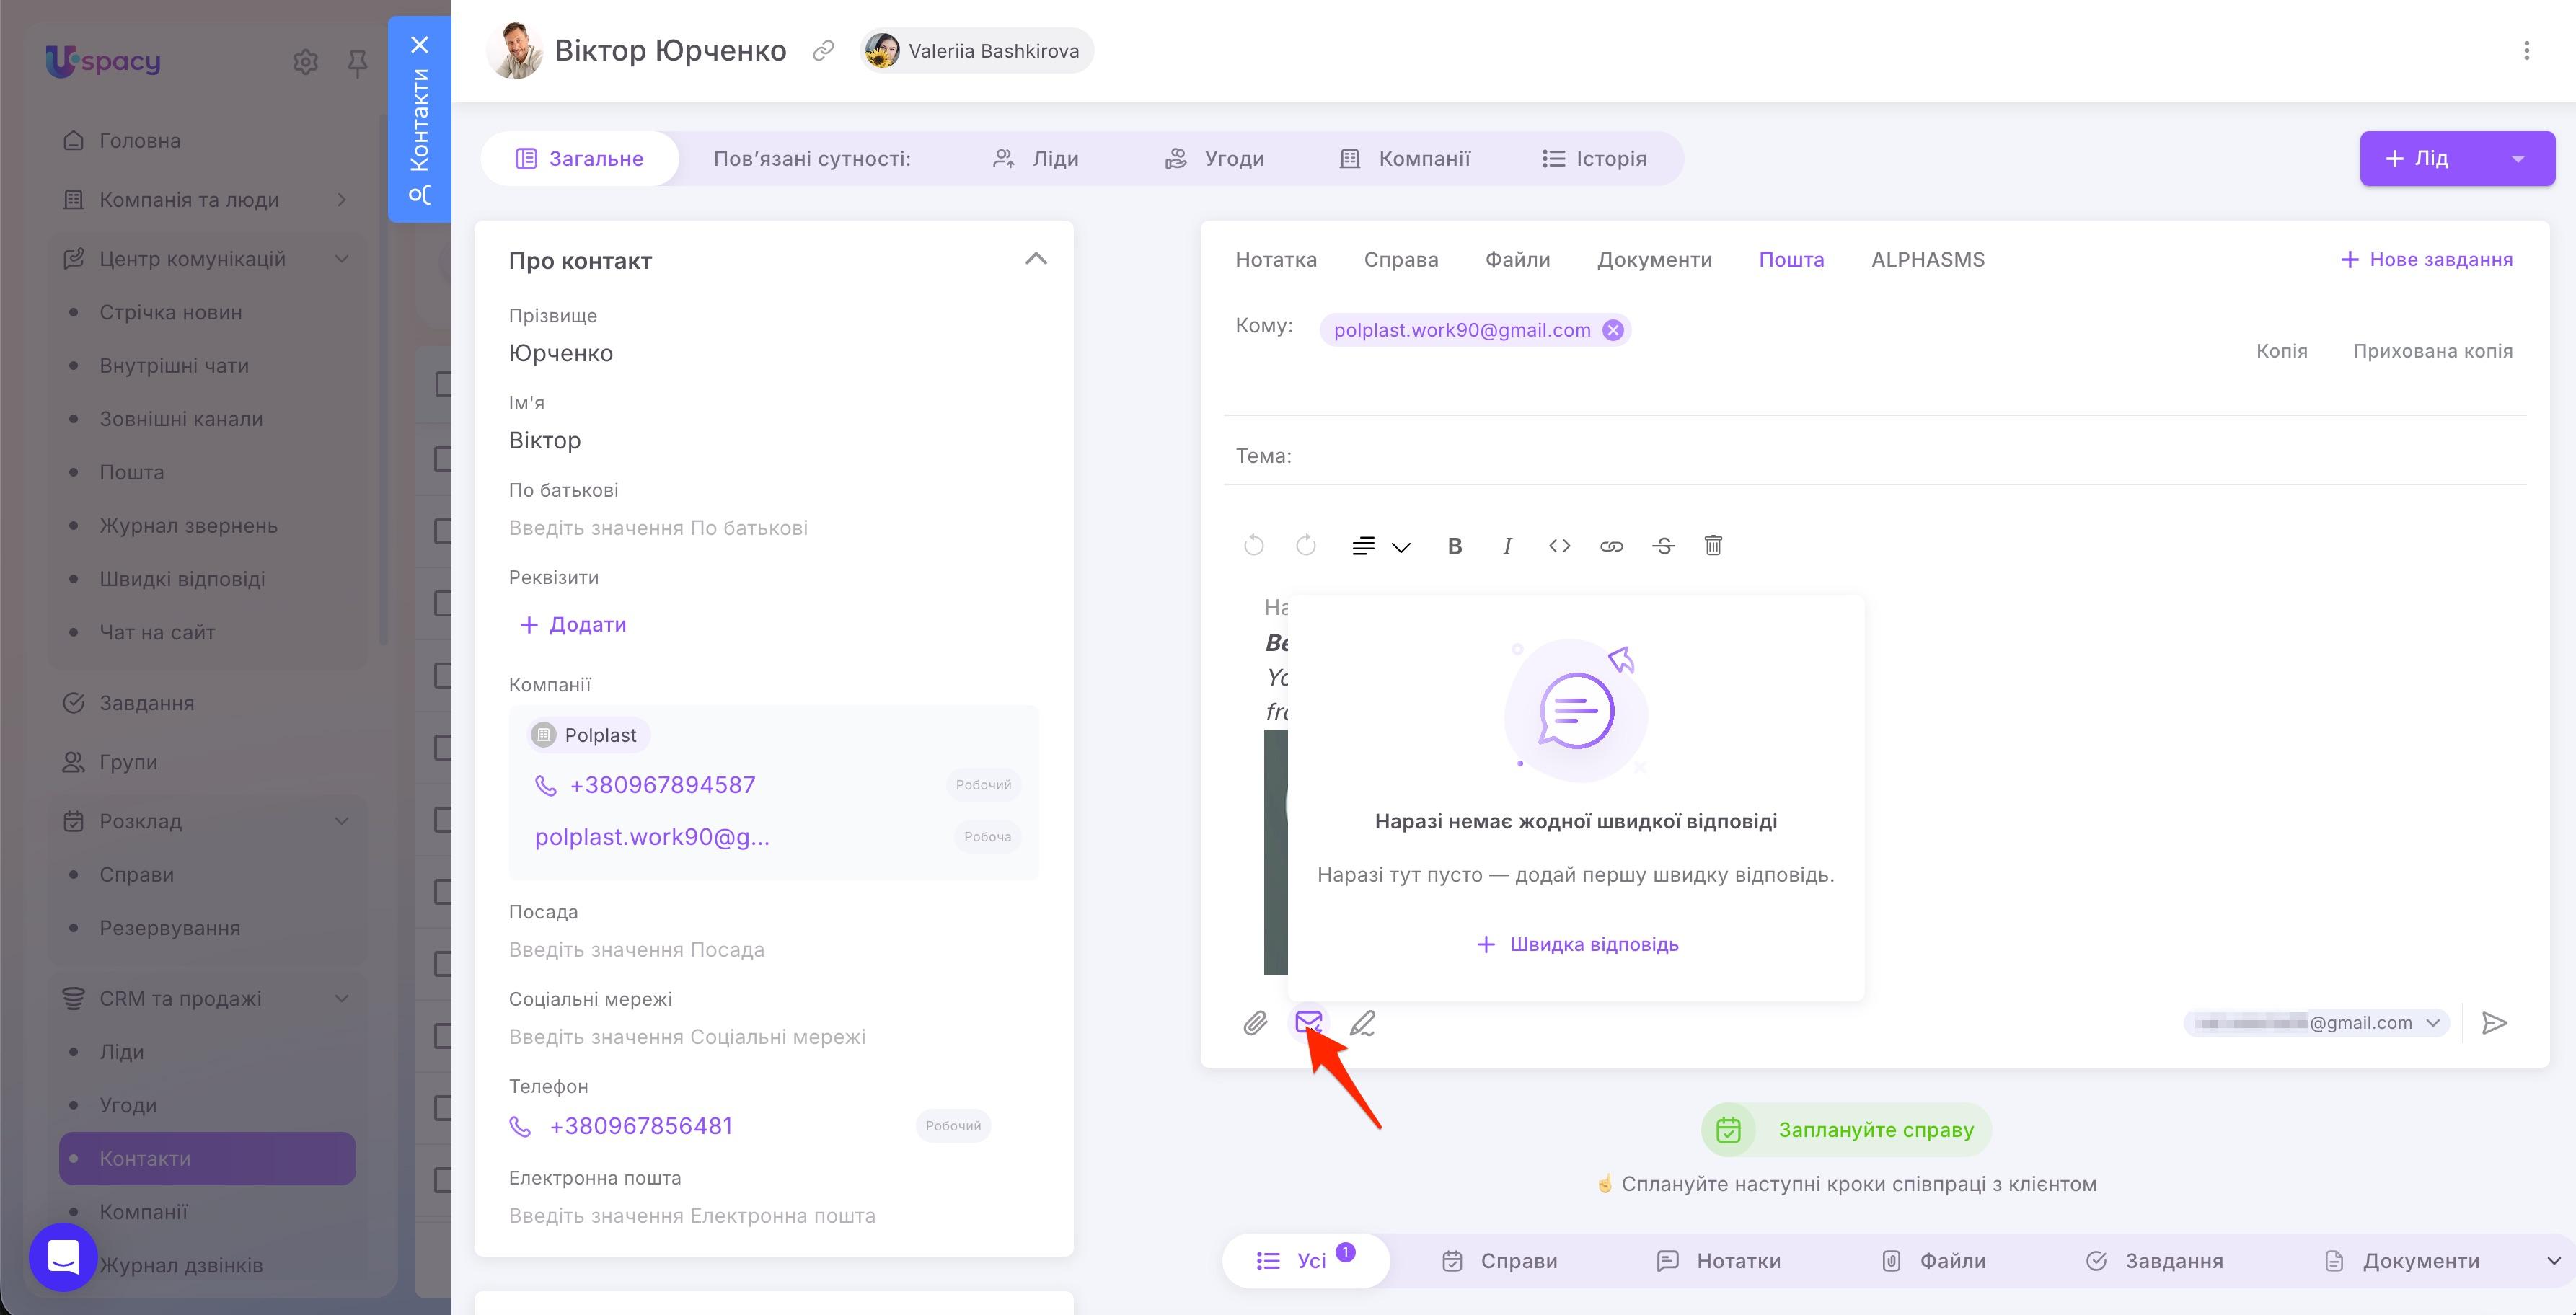Add requisites with Додати
The width and height of the screenshot is (2576, 1315).
[573, 625]
